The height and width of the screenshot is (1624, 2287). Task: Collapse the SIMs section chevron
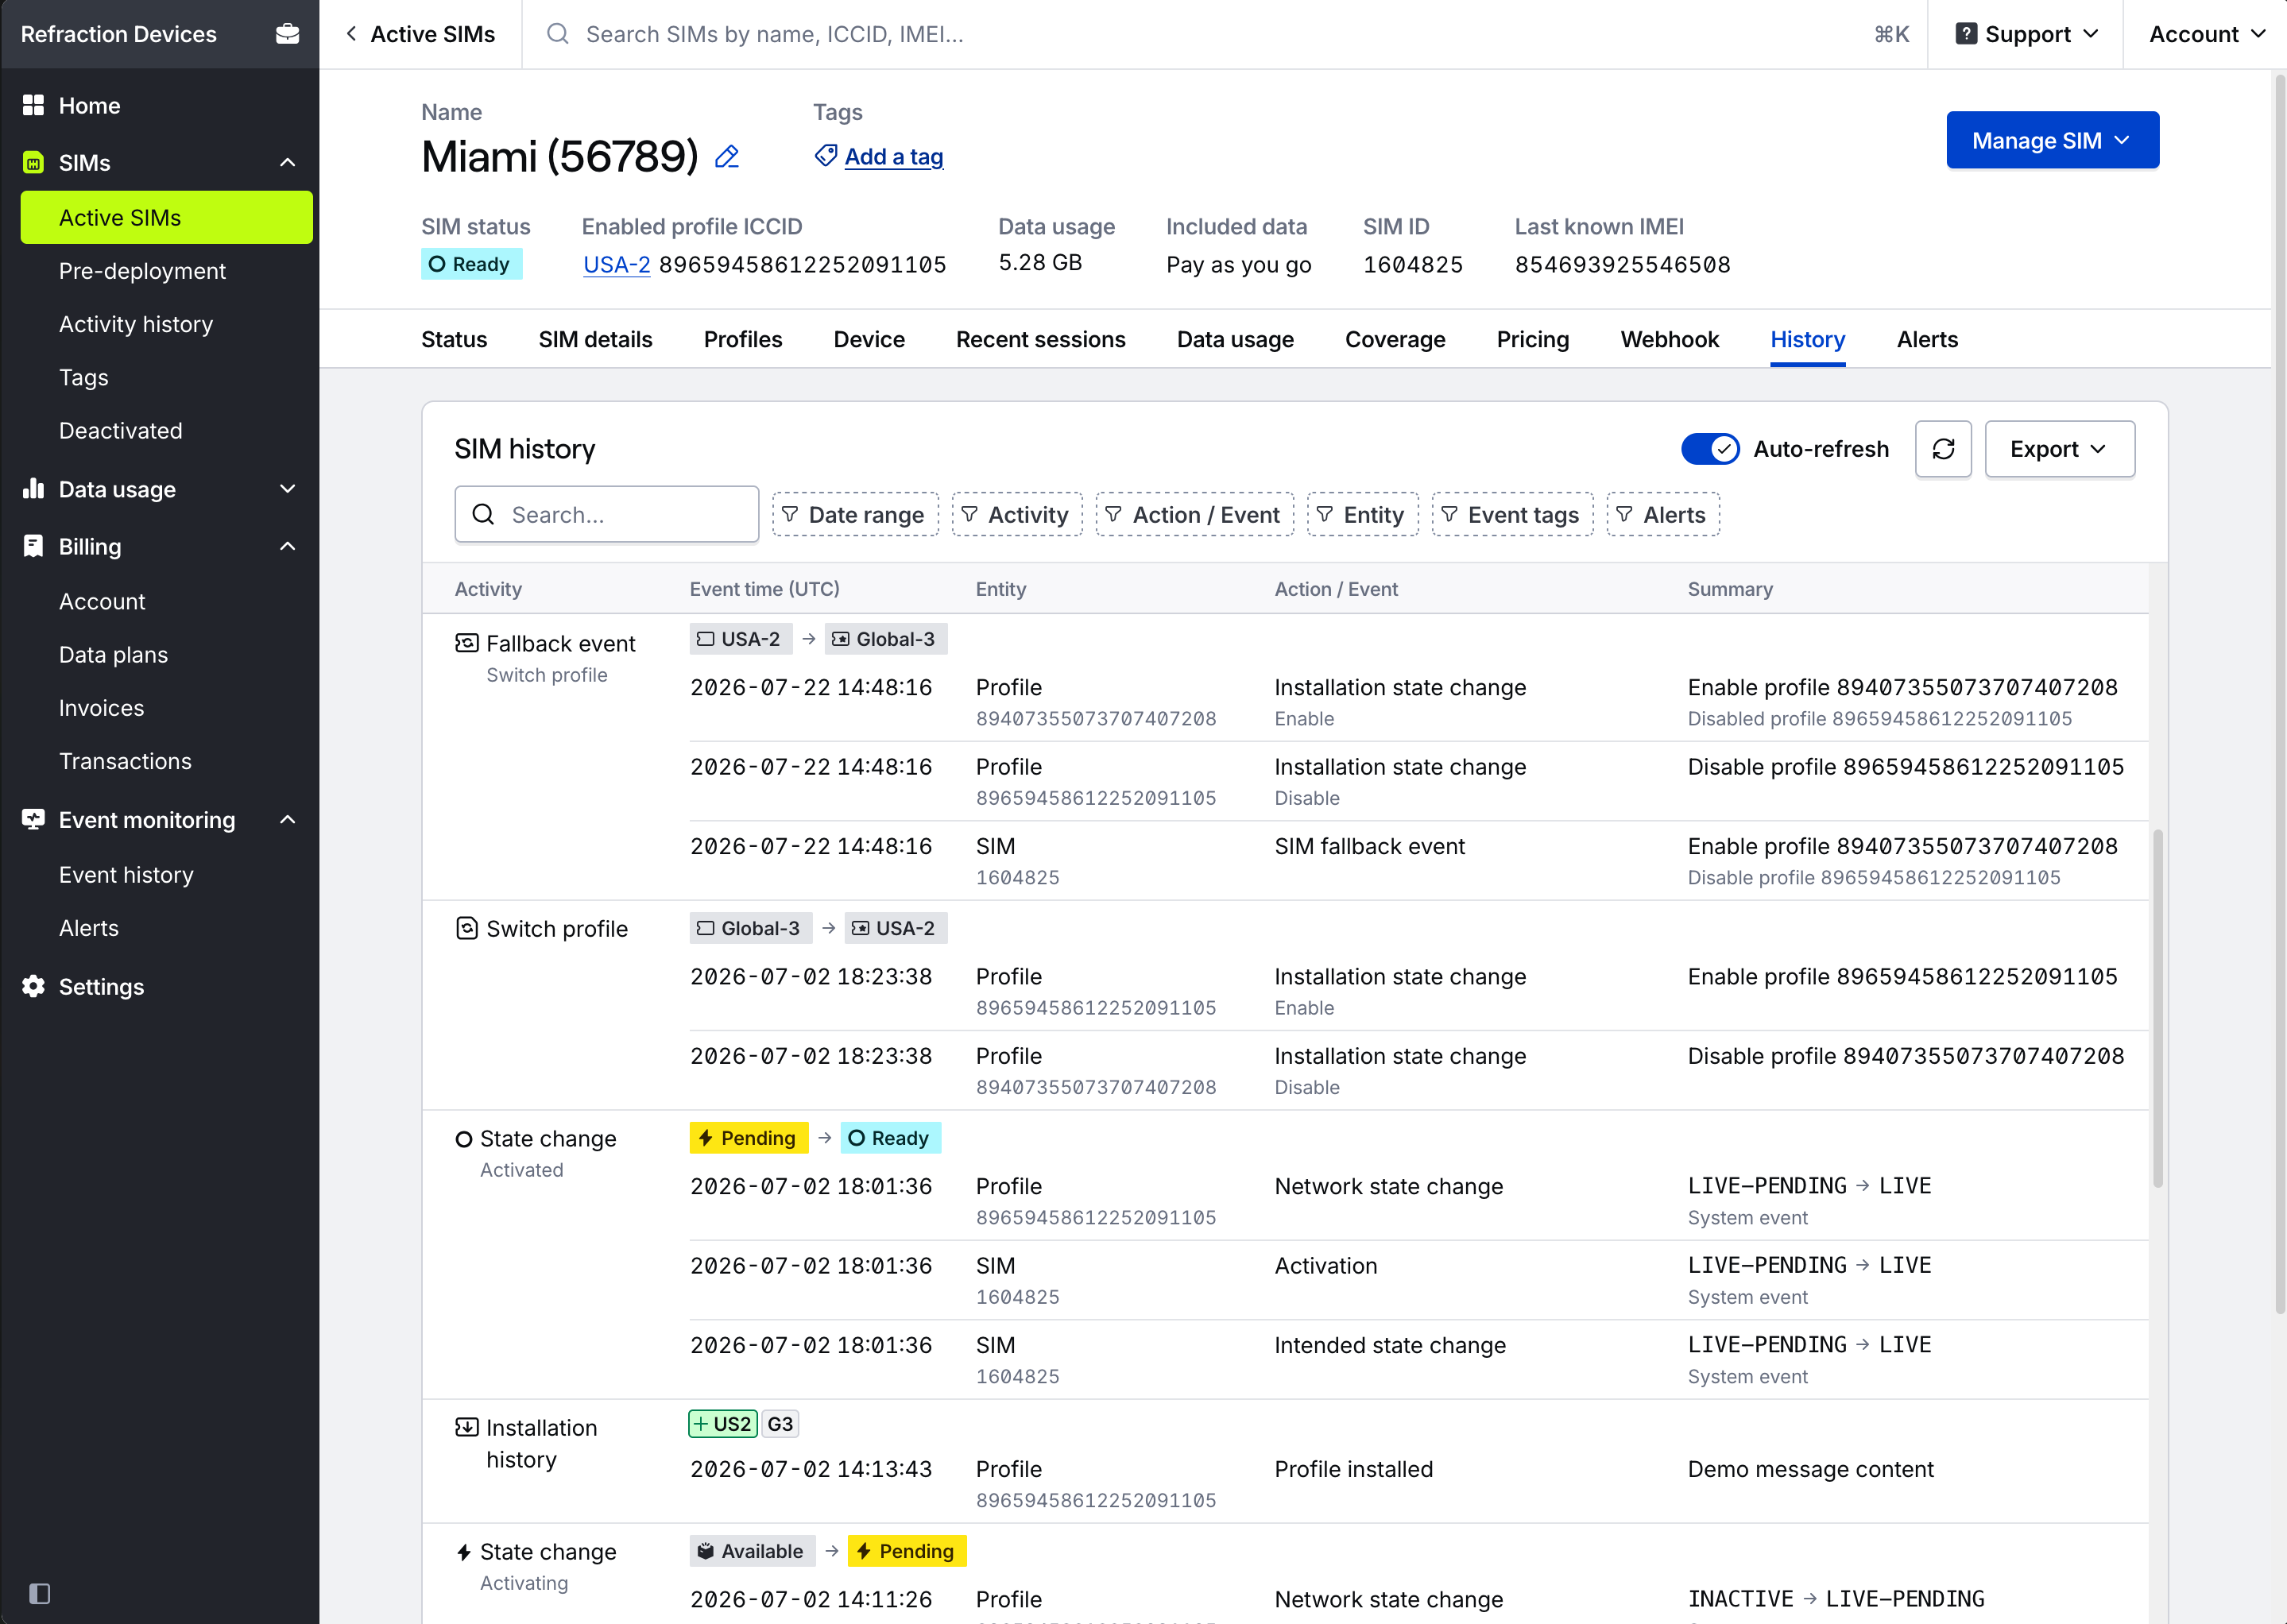tap(288, 162)
